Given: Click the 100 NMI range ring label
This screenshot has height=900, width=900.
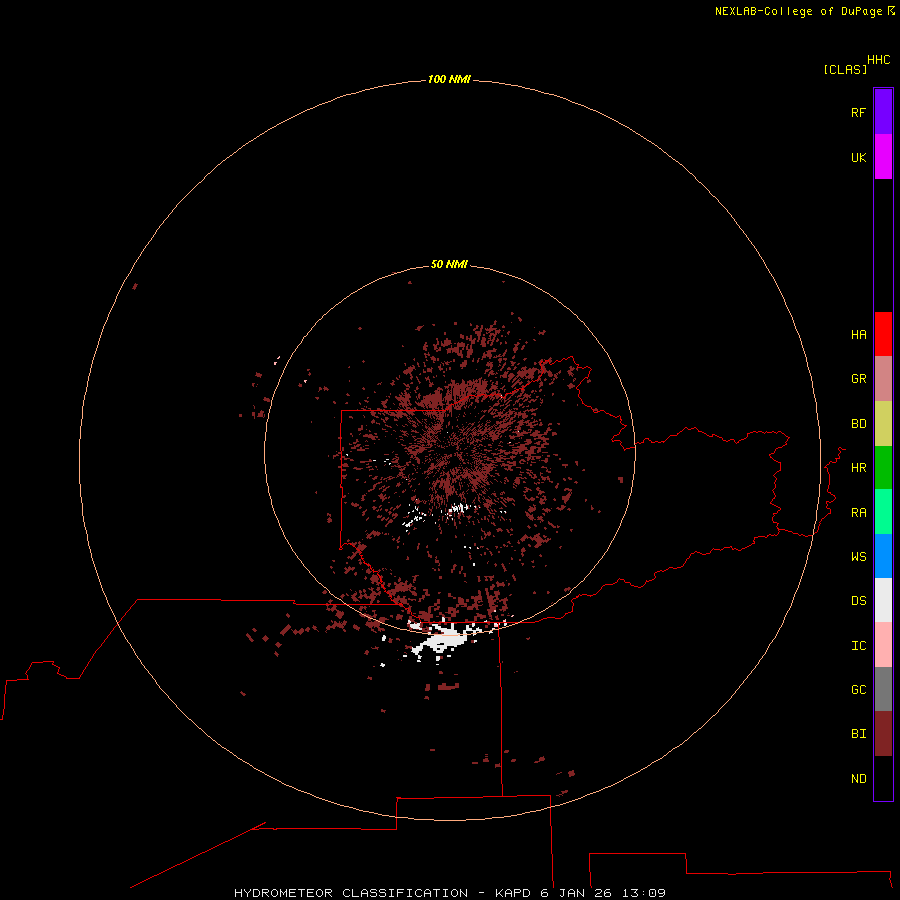Looking at the screenshot, I should 449,79.
